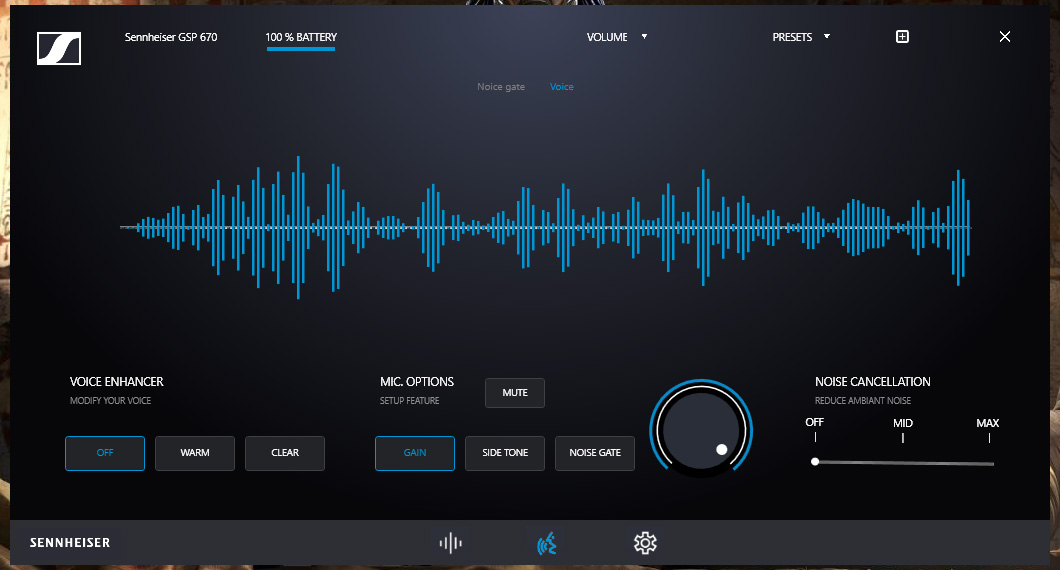Click the add preset plus icon
Screen dimensions: 1060x570
902,37
